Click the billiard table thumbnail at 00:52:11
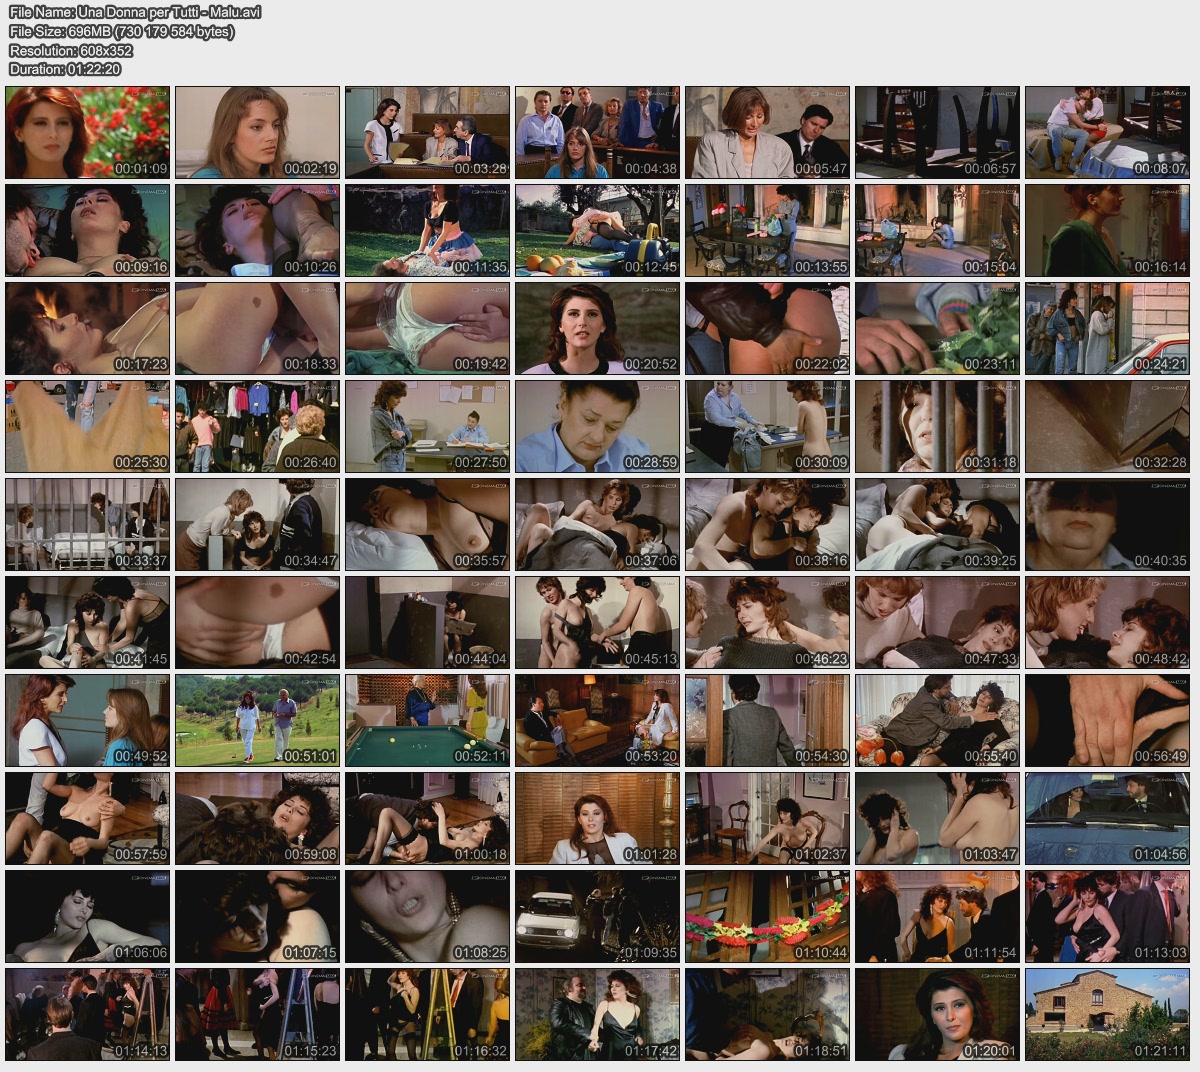Screen dimensions: 1200x1072 (427, 720)
